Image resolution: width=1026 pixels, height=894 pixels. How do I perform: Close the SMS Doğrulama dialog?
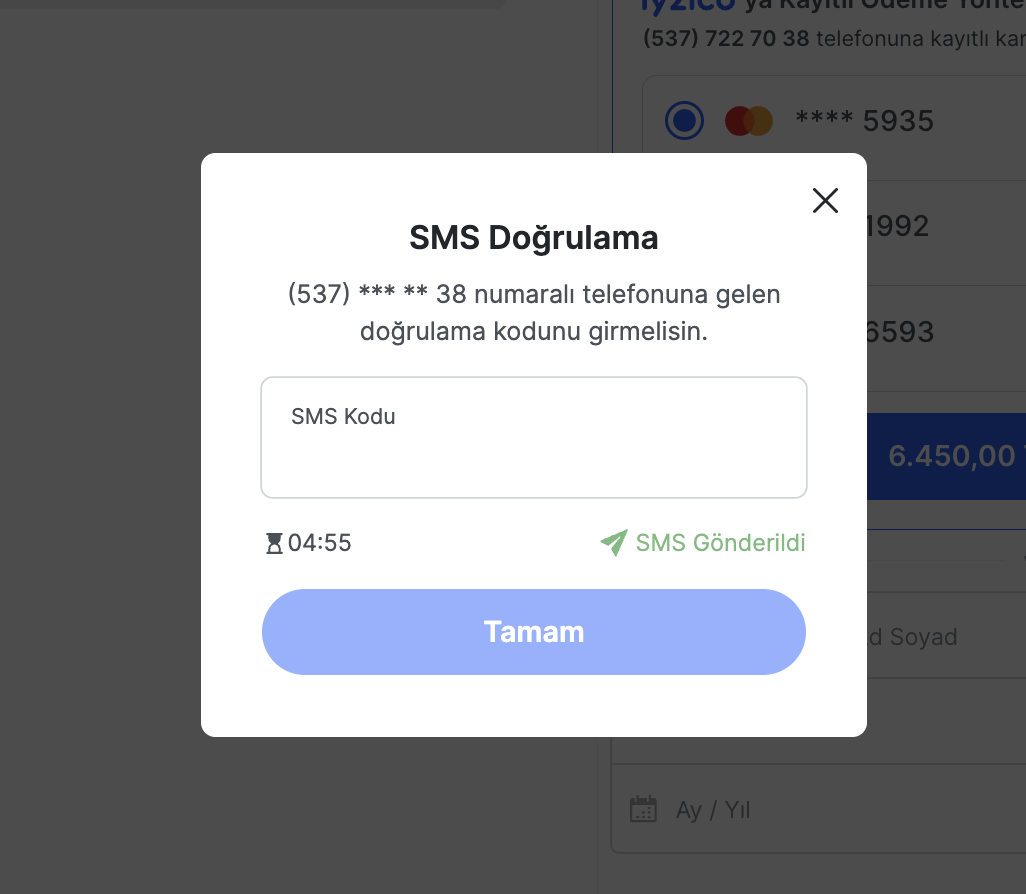coord(825,200)
